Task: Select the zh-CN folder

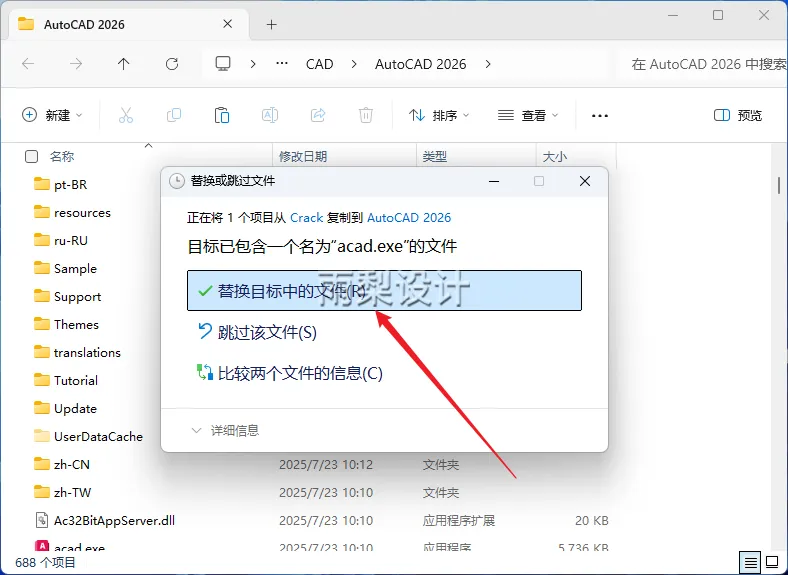Action: click(62, 464)
